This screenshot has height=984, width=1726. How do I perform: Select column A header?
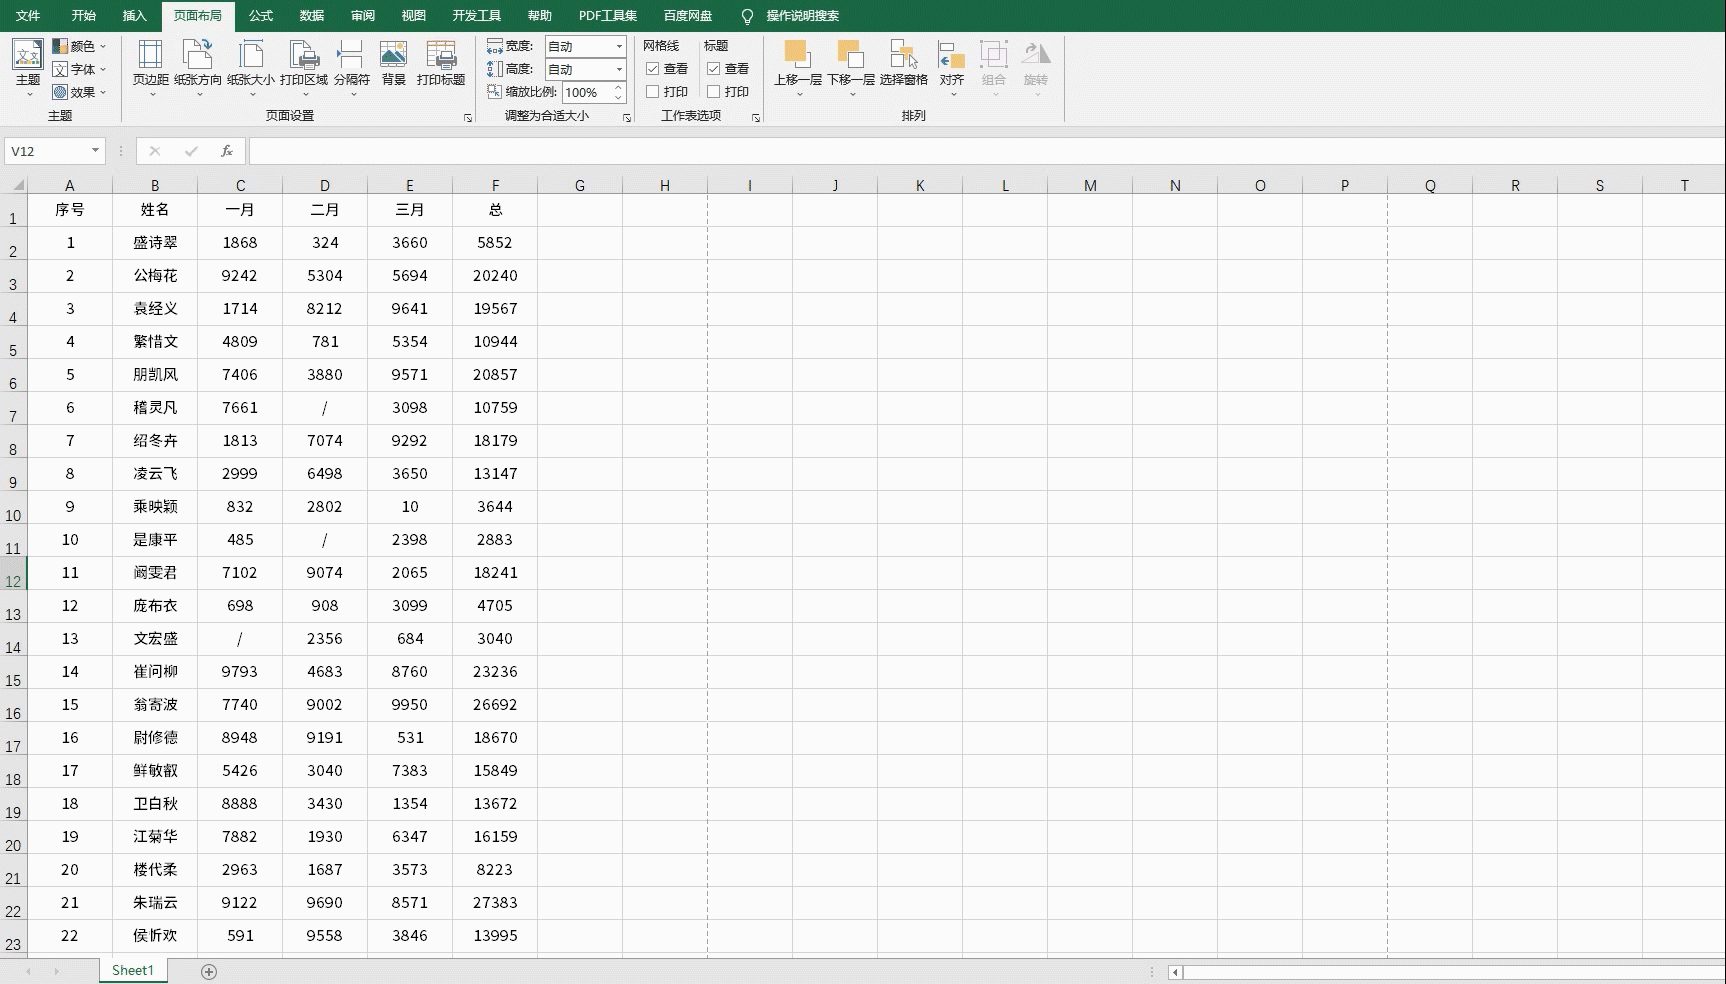click(x=70, y=185)
